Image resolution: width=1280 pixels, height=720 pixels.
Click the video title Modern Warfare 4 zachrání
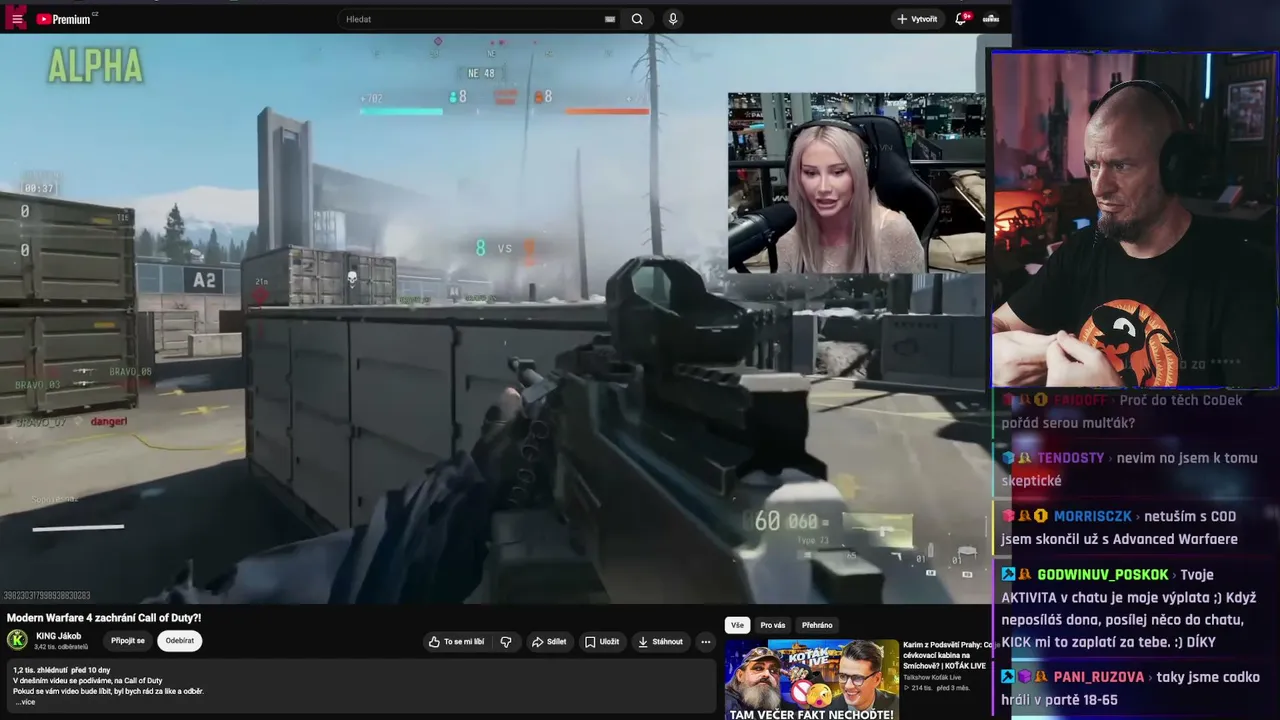click(104, 618)
